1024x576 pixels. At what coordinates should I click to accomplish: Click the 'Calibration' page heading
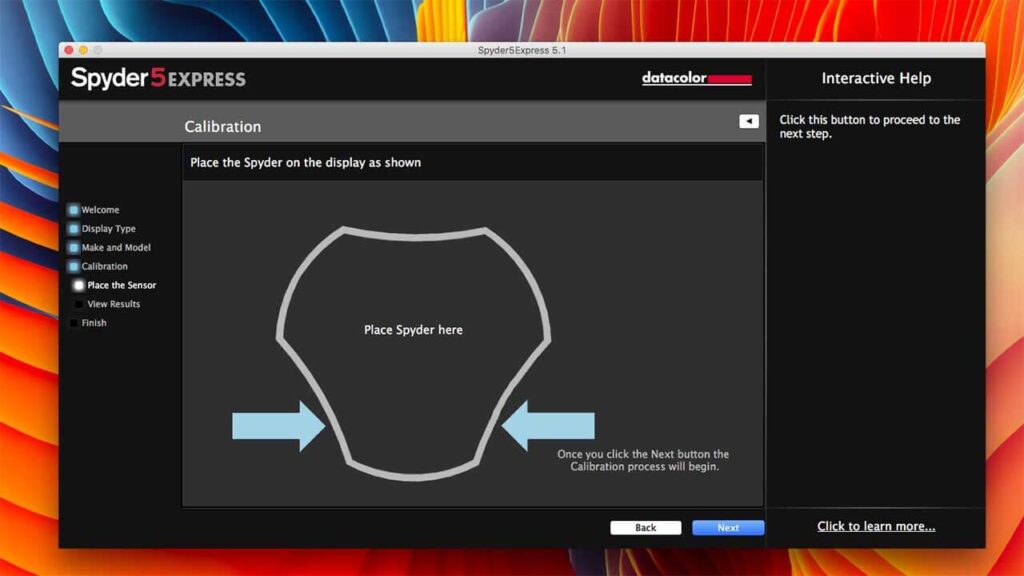click(223, 127)
